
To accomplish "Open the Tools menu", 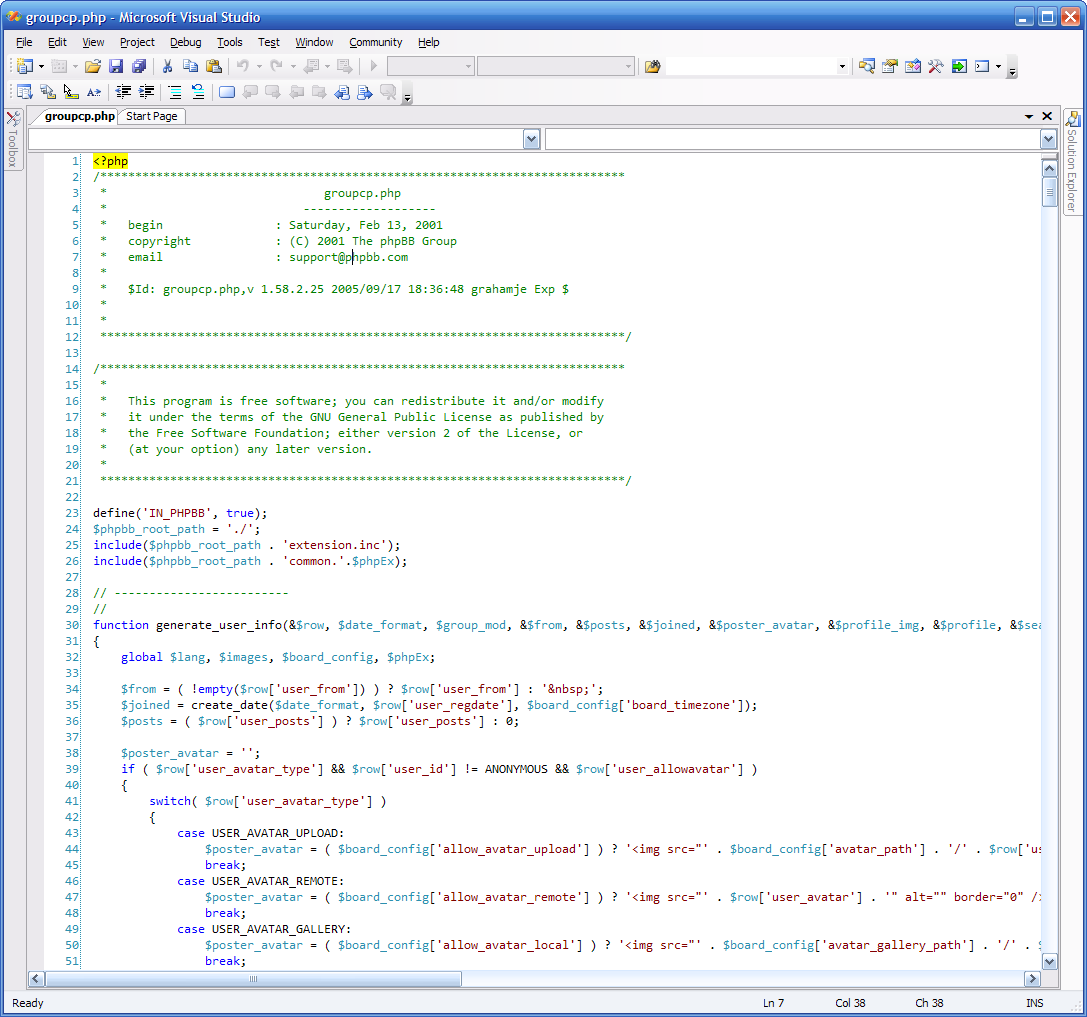I will [x=229, y=42].
